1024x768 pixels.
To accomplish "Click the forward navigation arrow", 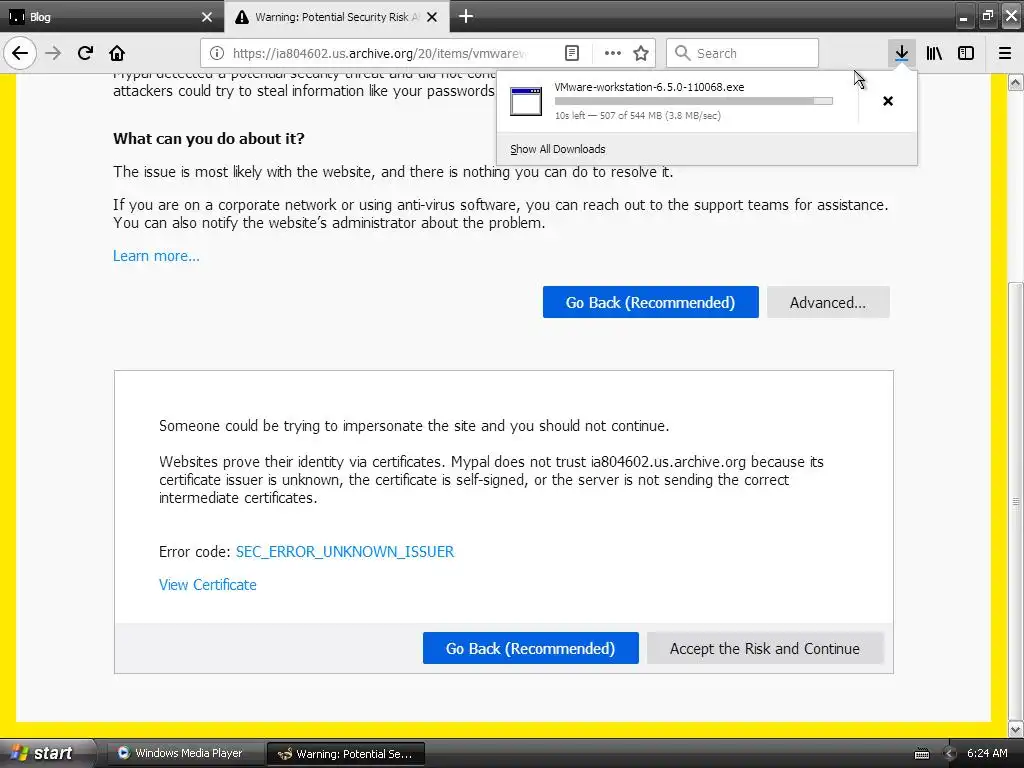I will coord(53,53).
